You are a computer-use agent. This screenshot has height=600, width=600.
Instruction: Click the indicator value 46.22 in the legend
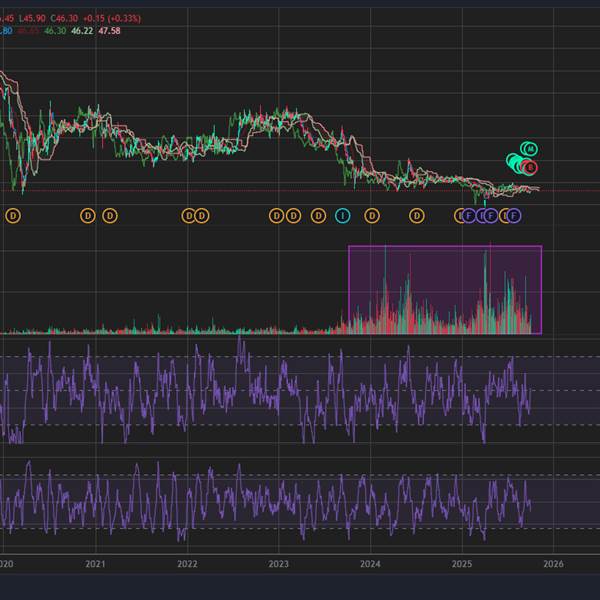click(x=82, y=31)
